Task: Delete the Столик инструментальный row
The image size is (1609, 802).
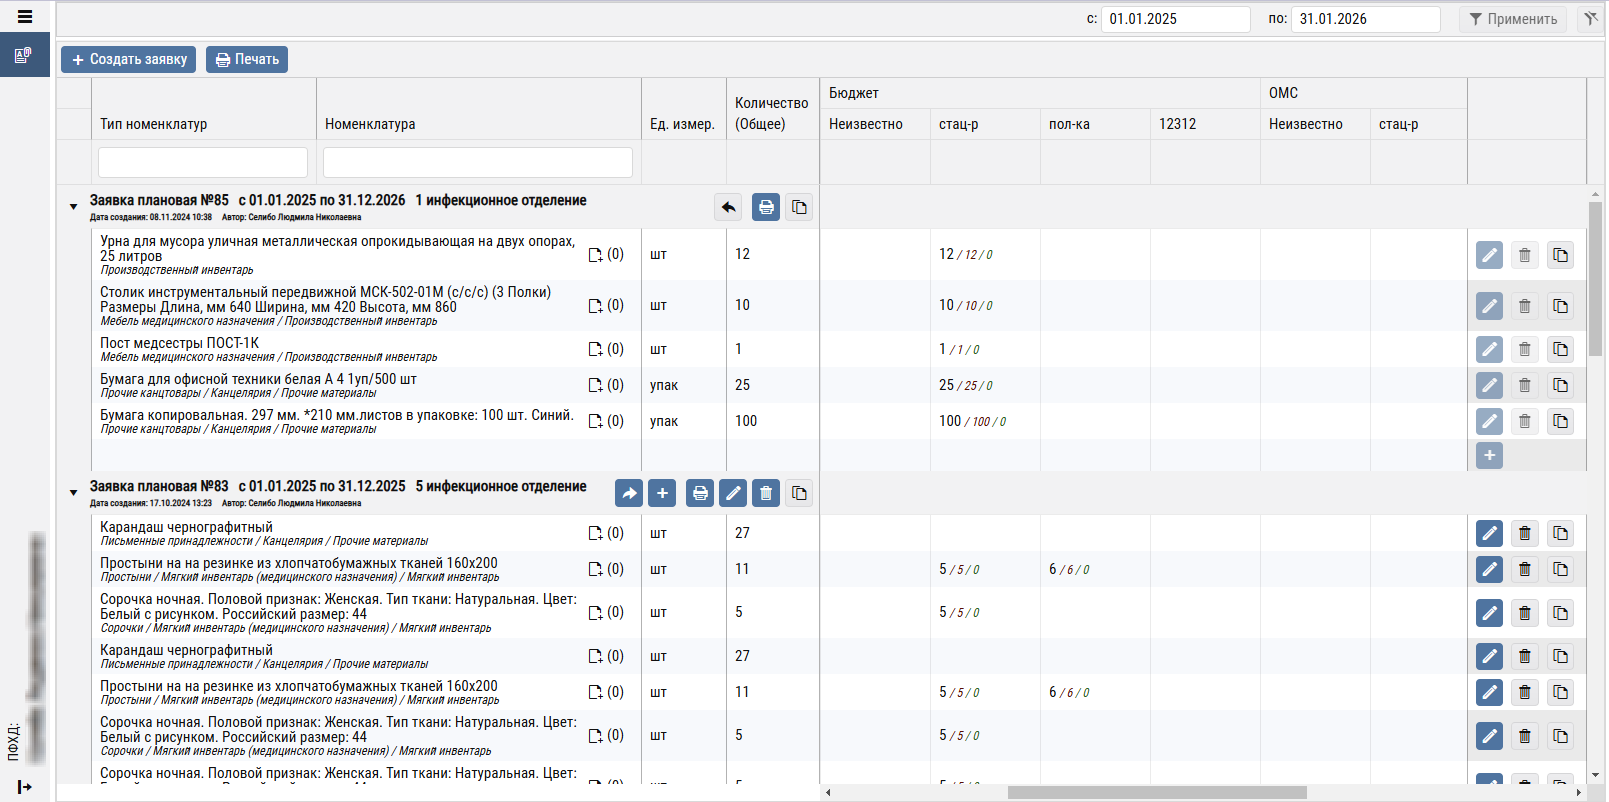Action: click(1525, 306)
